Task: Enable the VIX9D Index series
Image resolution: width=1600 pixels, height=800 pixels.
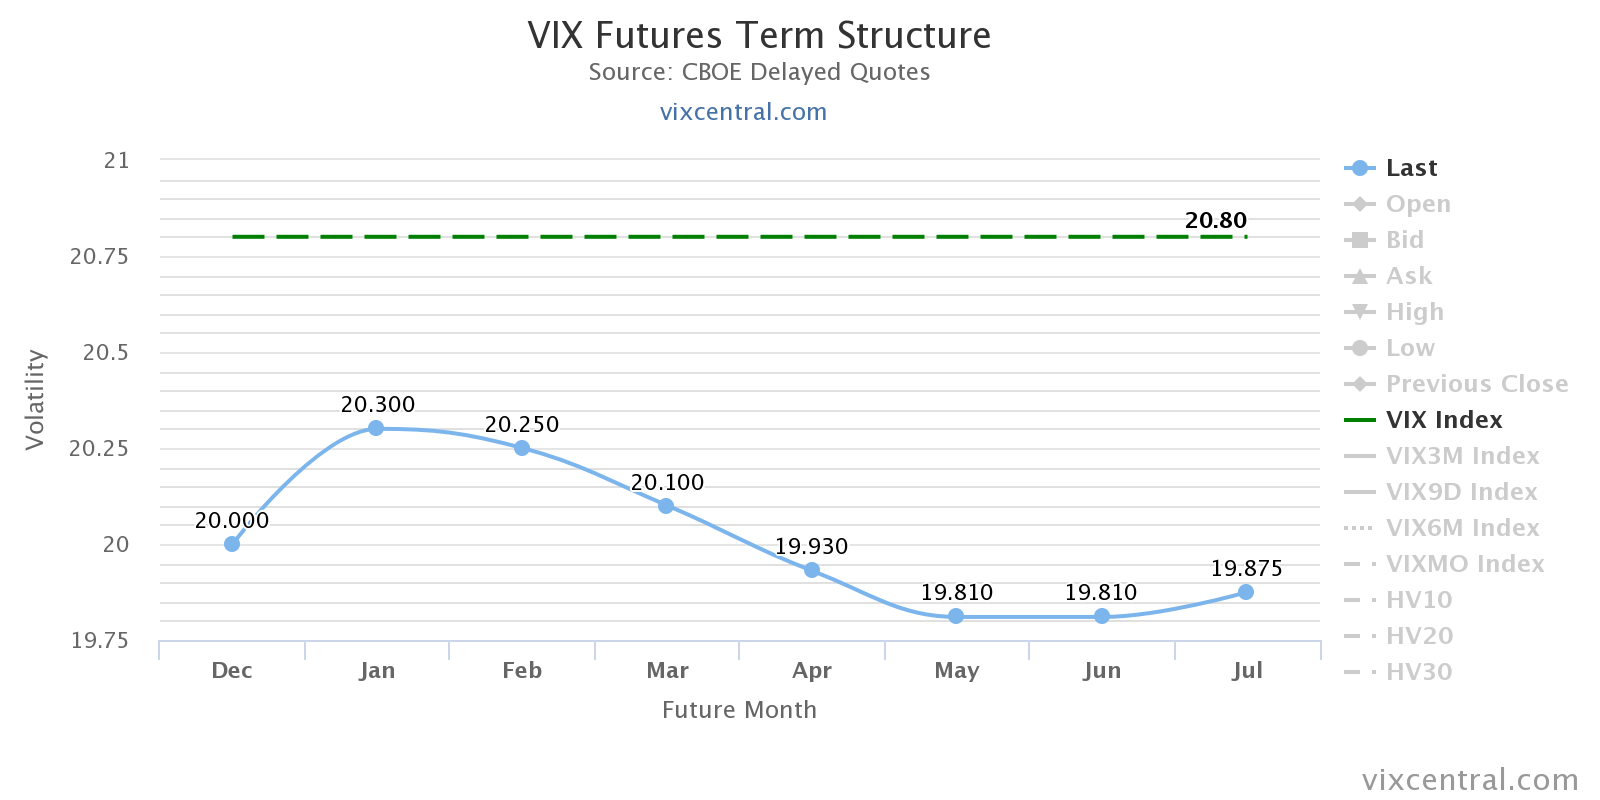Action: point(1461,492)
